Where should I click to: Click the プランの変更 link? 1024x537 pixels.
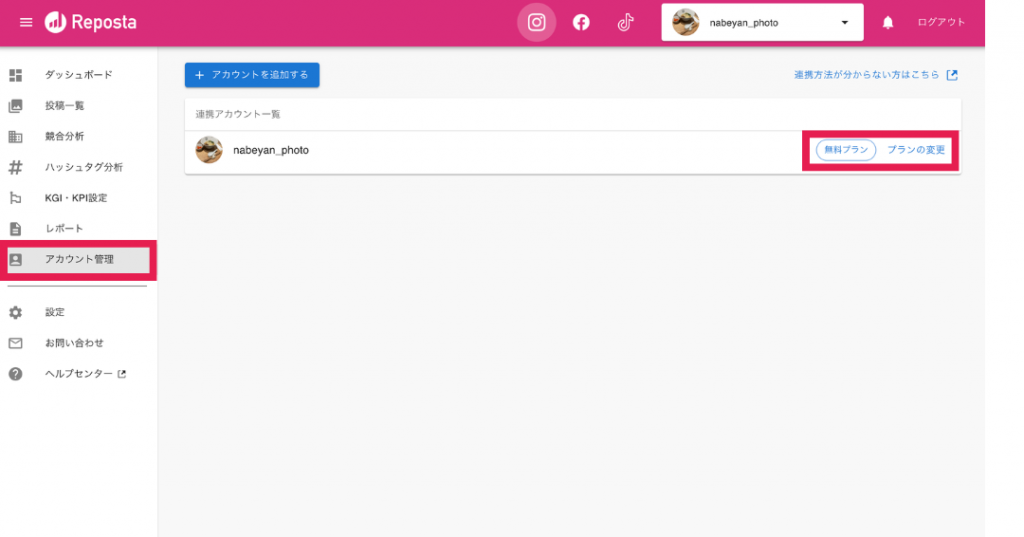tap(916, 150)
